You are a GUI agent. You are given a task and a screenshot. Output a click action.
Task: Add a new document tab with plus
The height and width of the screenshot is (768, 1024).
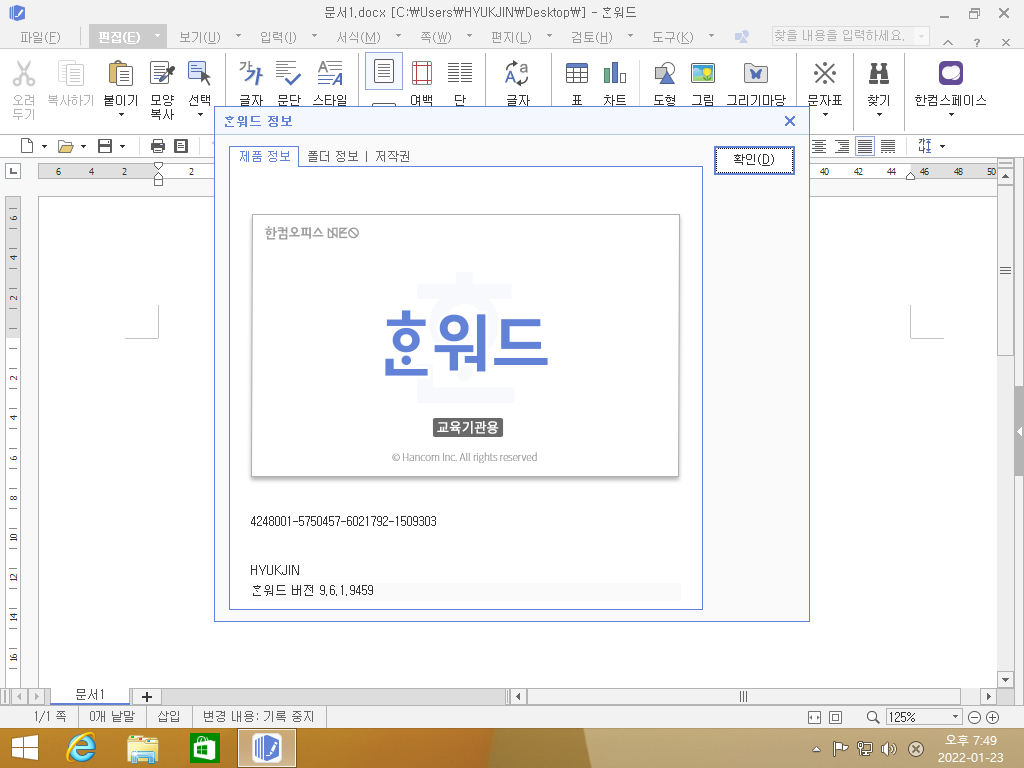146,697
